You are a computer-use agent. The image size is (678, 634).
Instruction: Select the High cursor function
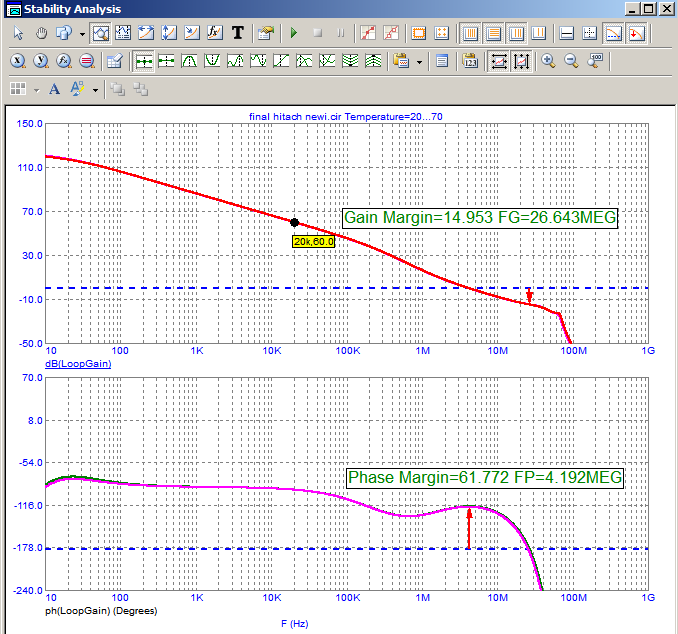tap(235, 61)
